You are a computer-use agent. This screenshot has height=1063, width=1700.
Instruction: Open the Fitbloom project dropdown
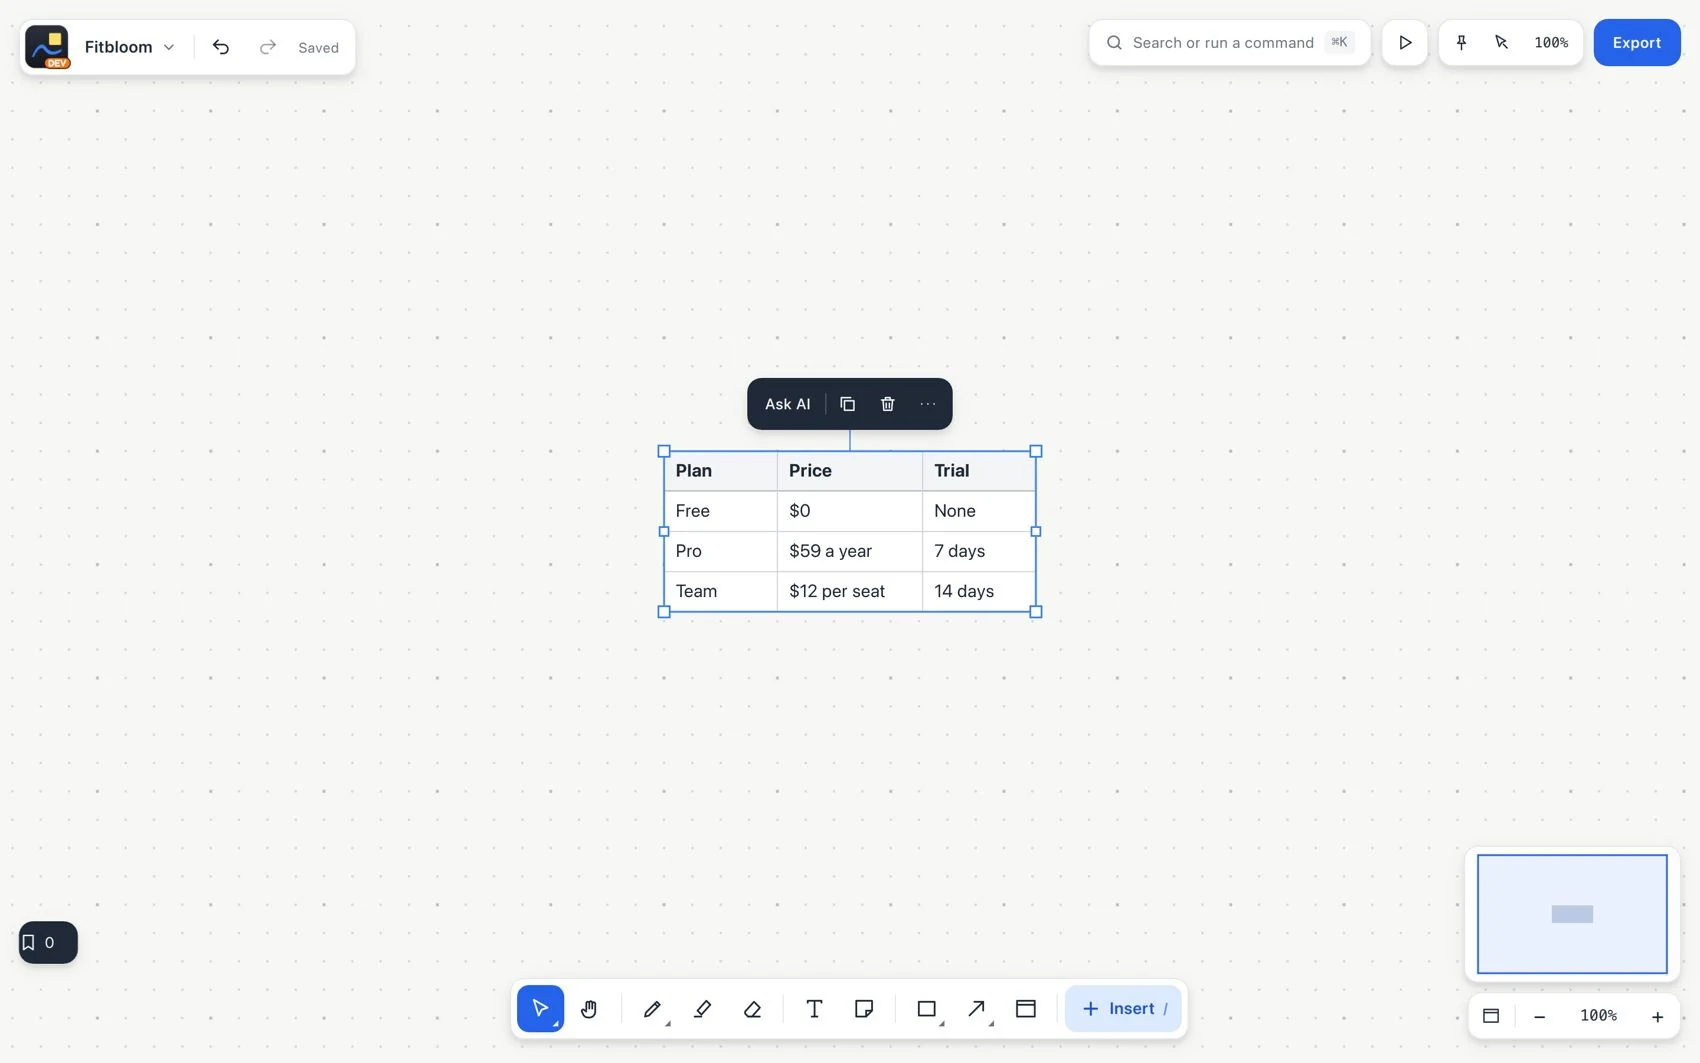click(x=130, y=47)
